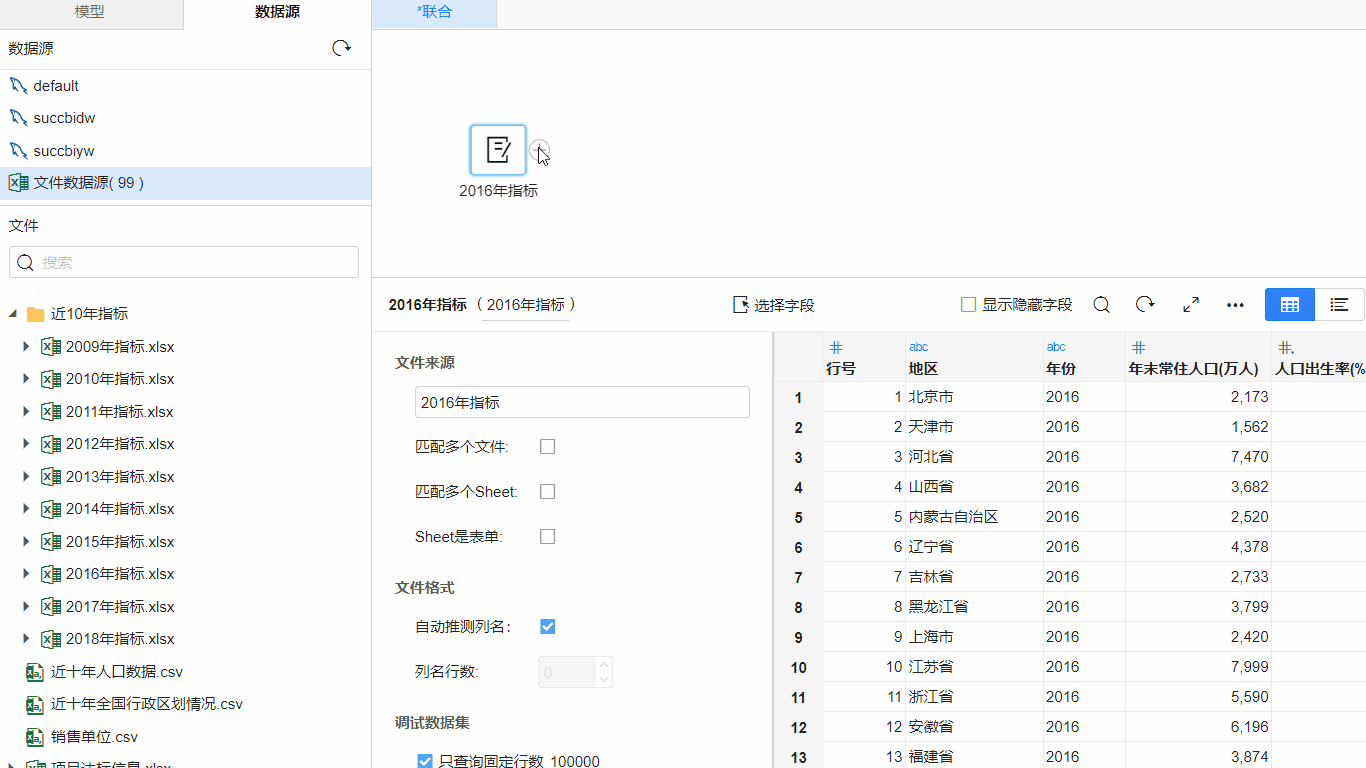Switch to the 模型 tab
1366x768 pixels.
[x=89, y=13]
